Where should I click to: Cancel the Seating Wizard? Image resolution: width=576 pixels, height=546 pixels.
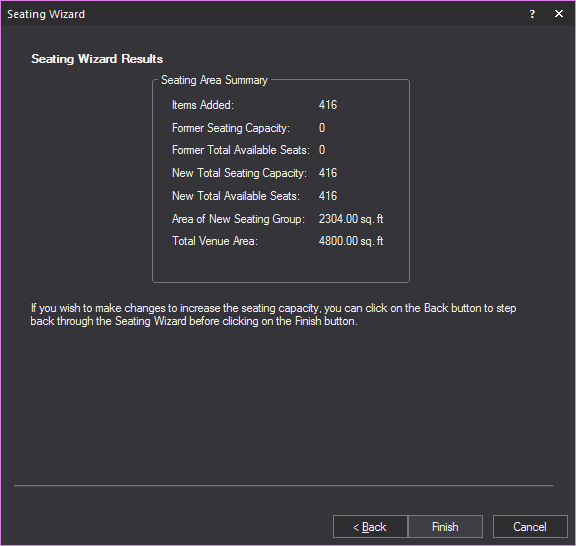pyautogui.click(x=530, y=527)
